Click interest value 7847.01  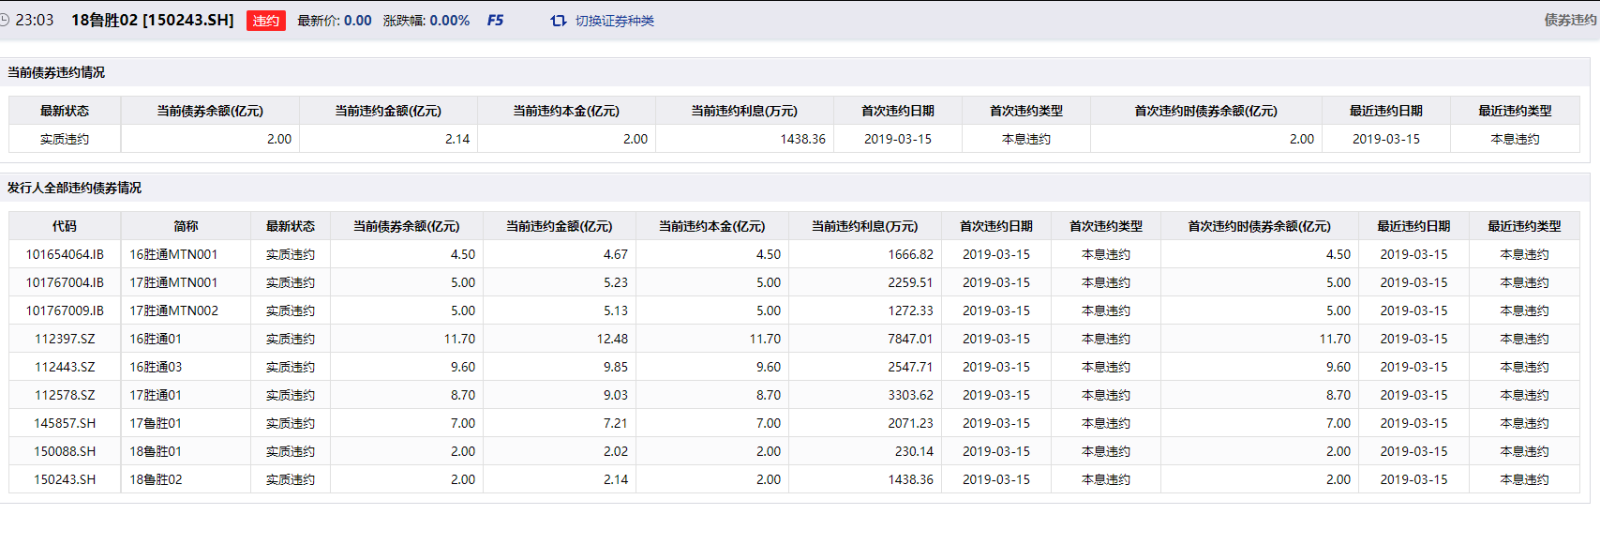point(910,339)
